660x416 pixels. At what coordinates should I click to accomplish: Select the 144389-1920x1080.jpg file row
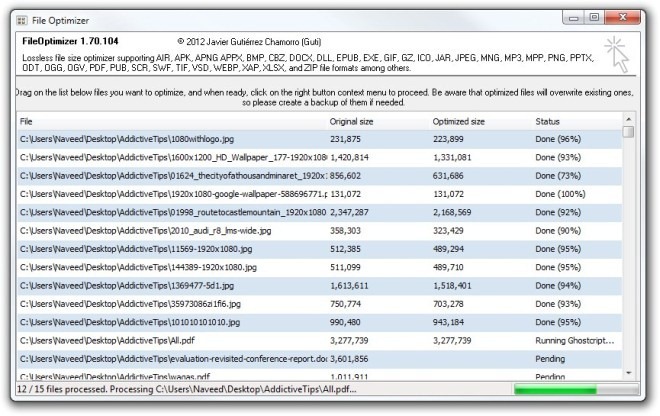pyautogui.click(x=319, y=267)
